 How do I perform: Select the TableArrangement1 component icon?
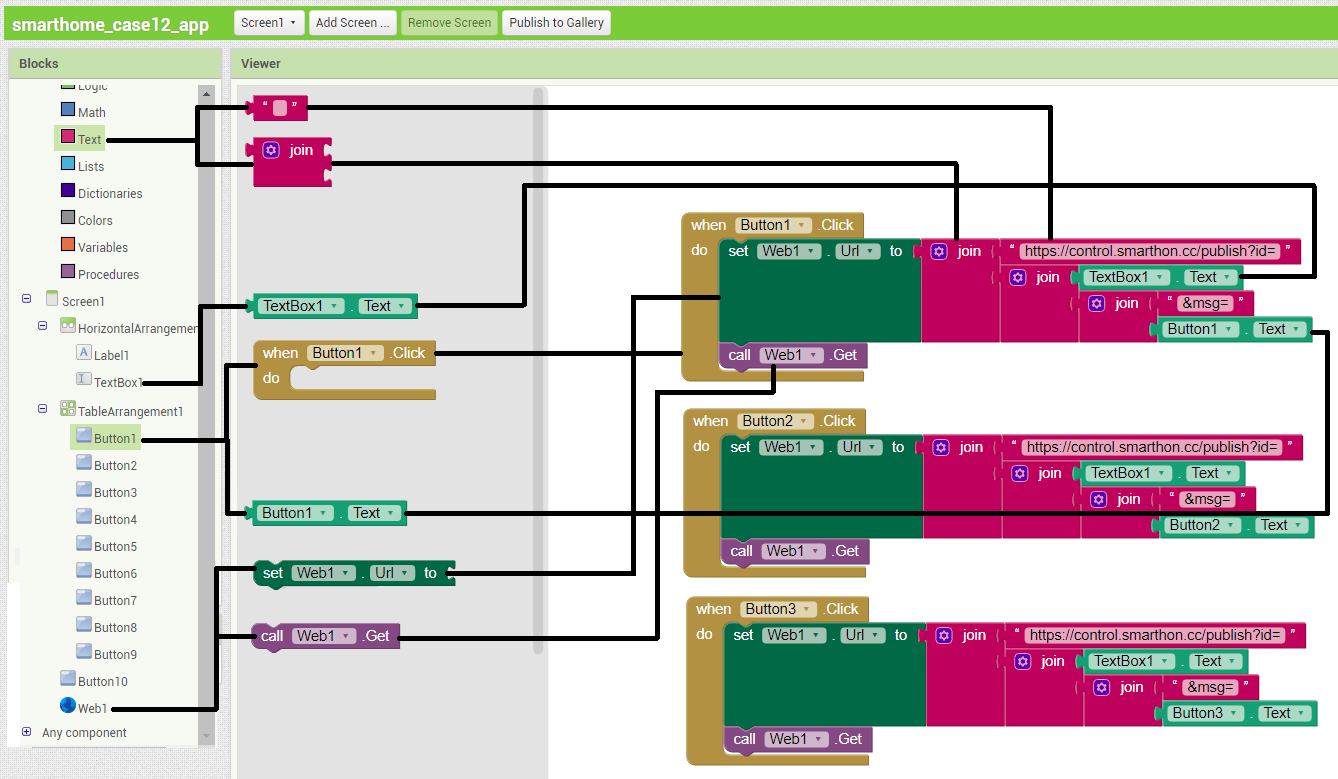pos(68,409)
